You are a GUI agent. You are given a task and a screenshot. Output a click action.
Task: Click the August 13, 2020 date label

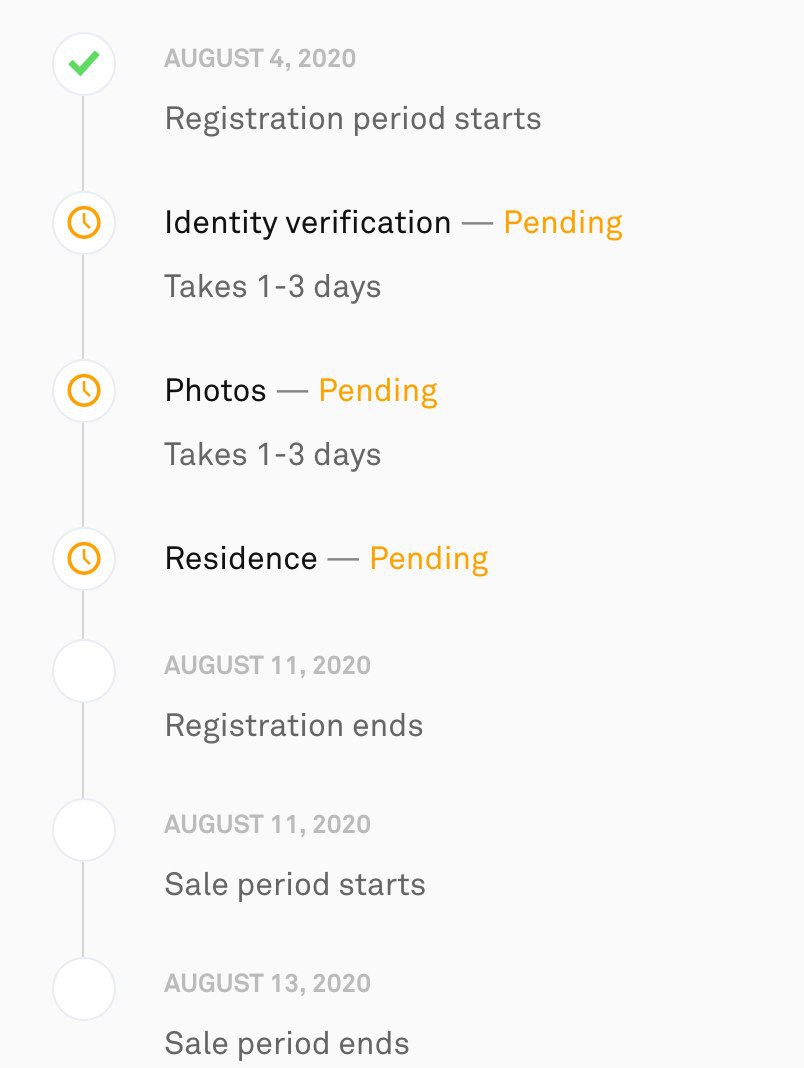tap(268, 984)
